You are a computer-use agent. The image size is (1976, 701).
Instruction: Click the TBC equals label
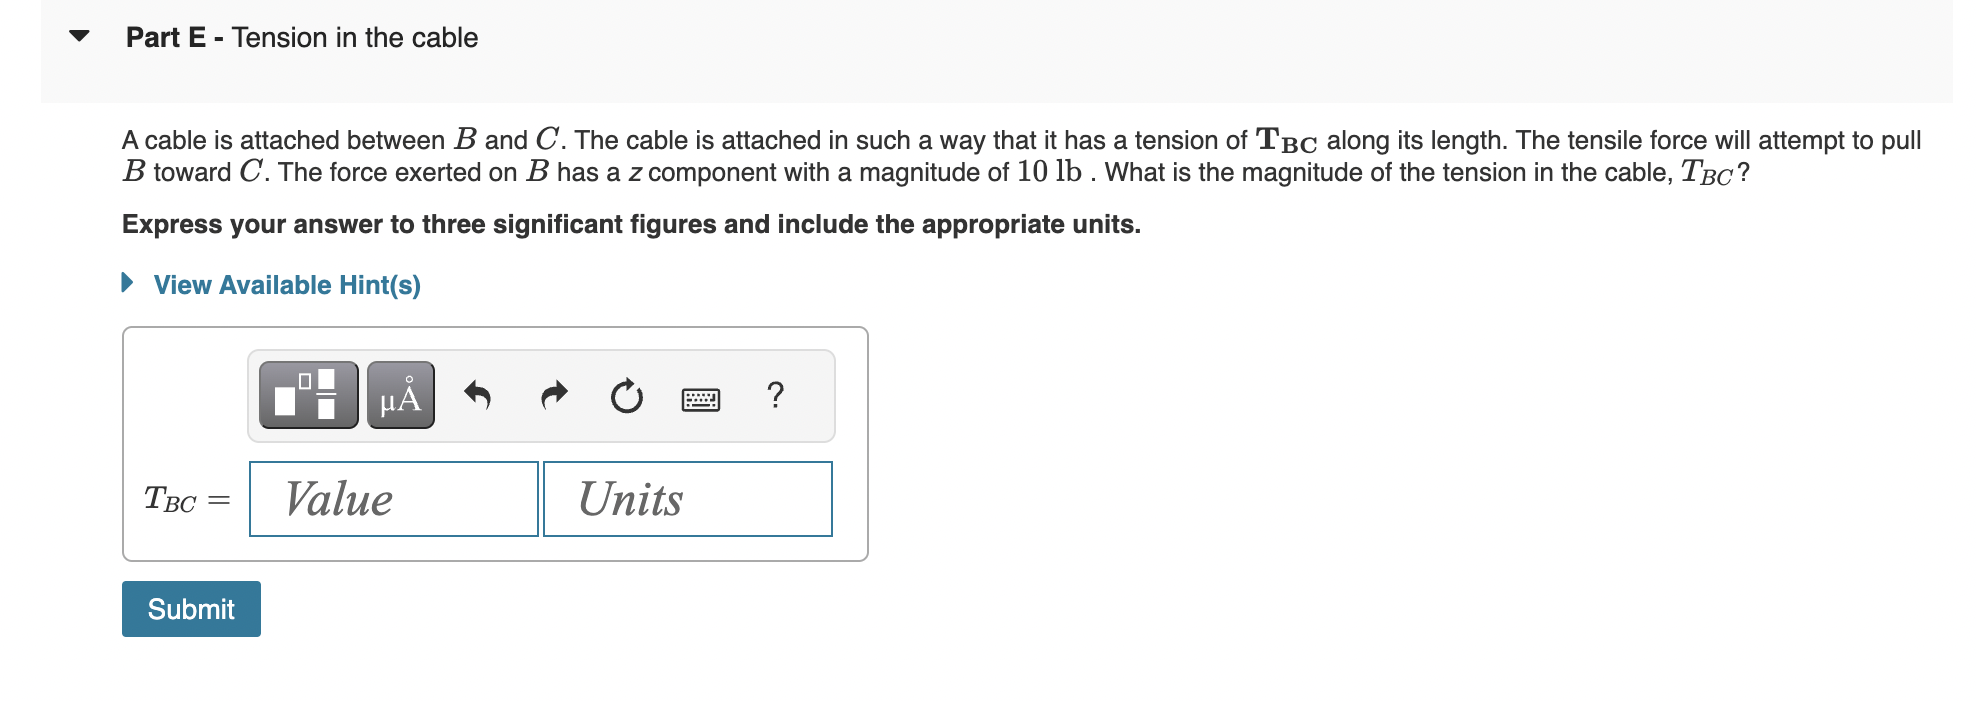tap(186, 498)
